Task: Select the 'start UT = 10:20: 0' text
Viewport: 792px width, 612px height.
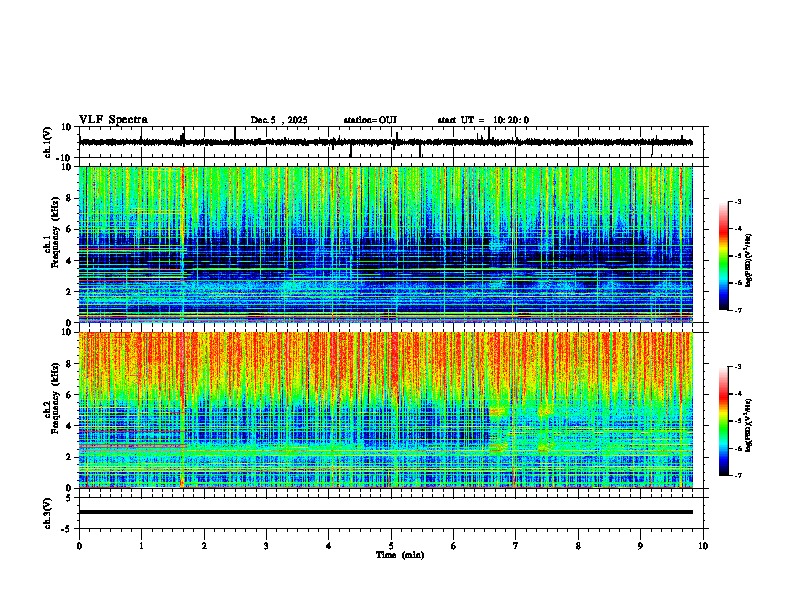Action: tap(483, 120)
